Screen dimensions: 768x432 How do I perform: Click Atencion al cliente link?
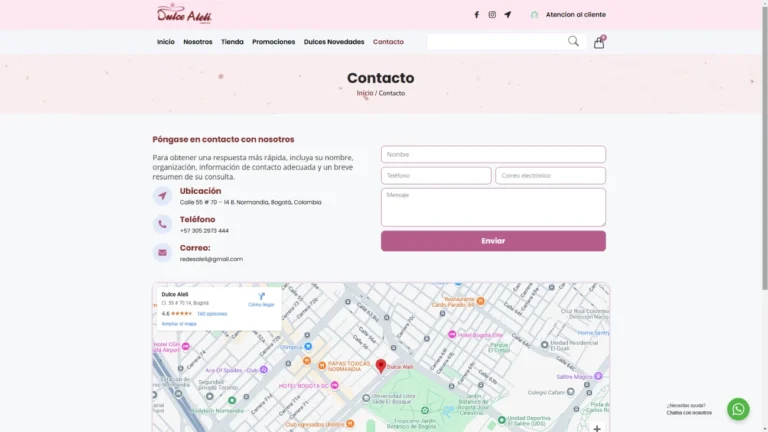(x=576, y=15)
